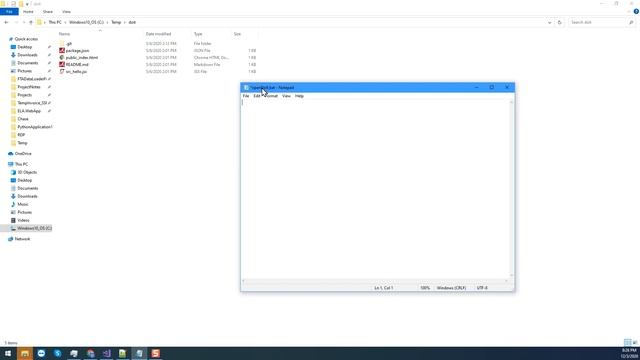Screen dimensions: 640x360
Task: Select the src_hello.jsx file icon
Action: tap(62, 71)
